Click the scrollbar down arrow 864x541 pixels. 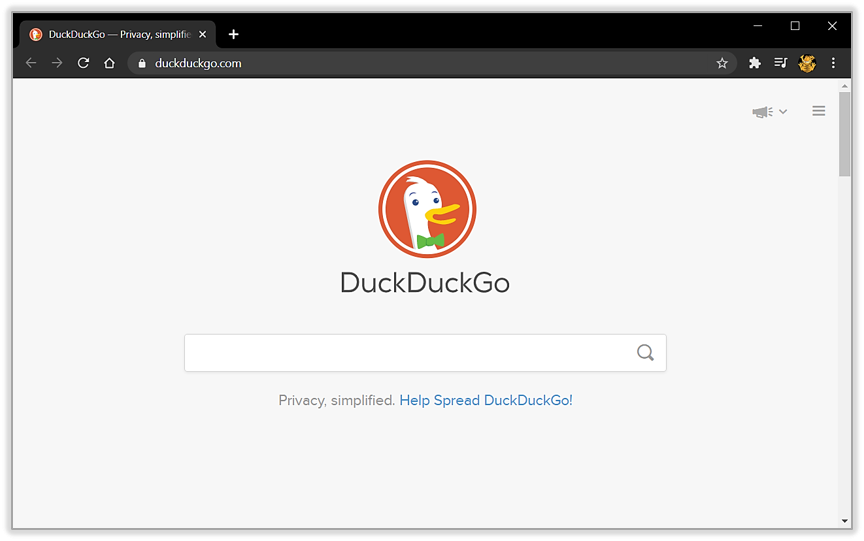click(844, 521)
